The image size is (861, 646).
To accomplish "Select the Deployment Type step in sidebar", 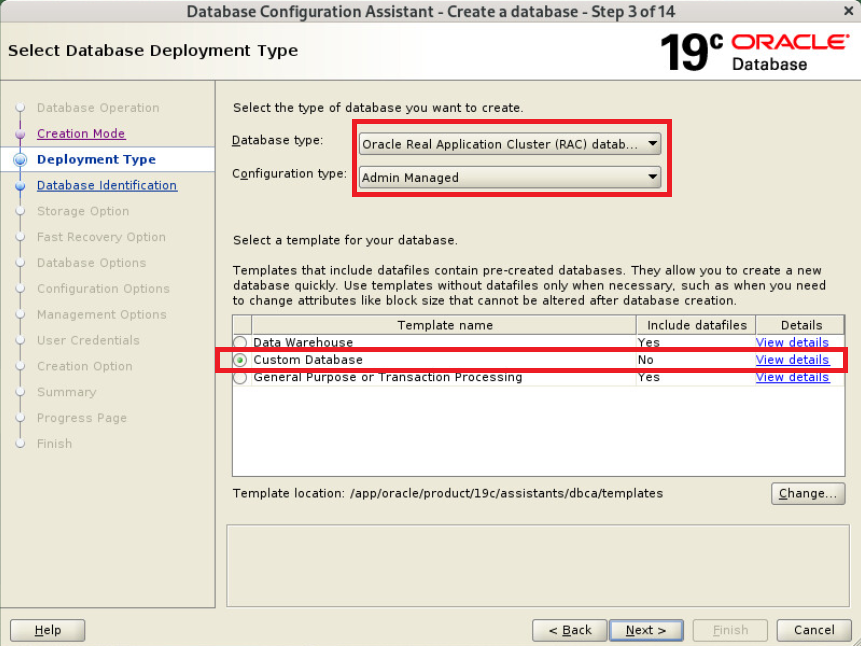I will pos(96,159).
